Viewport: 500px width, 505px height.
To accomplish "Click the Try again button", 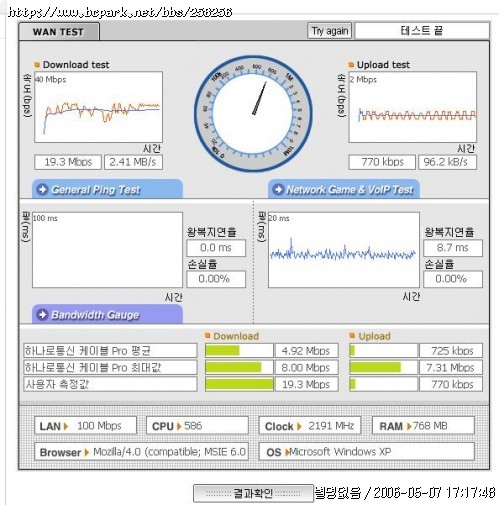I will pos(329,31).
